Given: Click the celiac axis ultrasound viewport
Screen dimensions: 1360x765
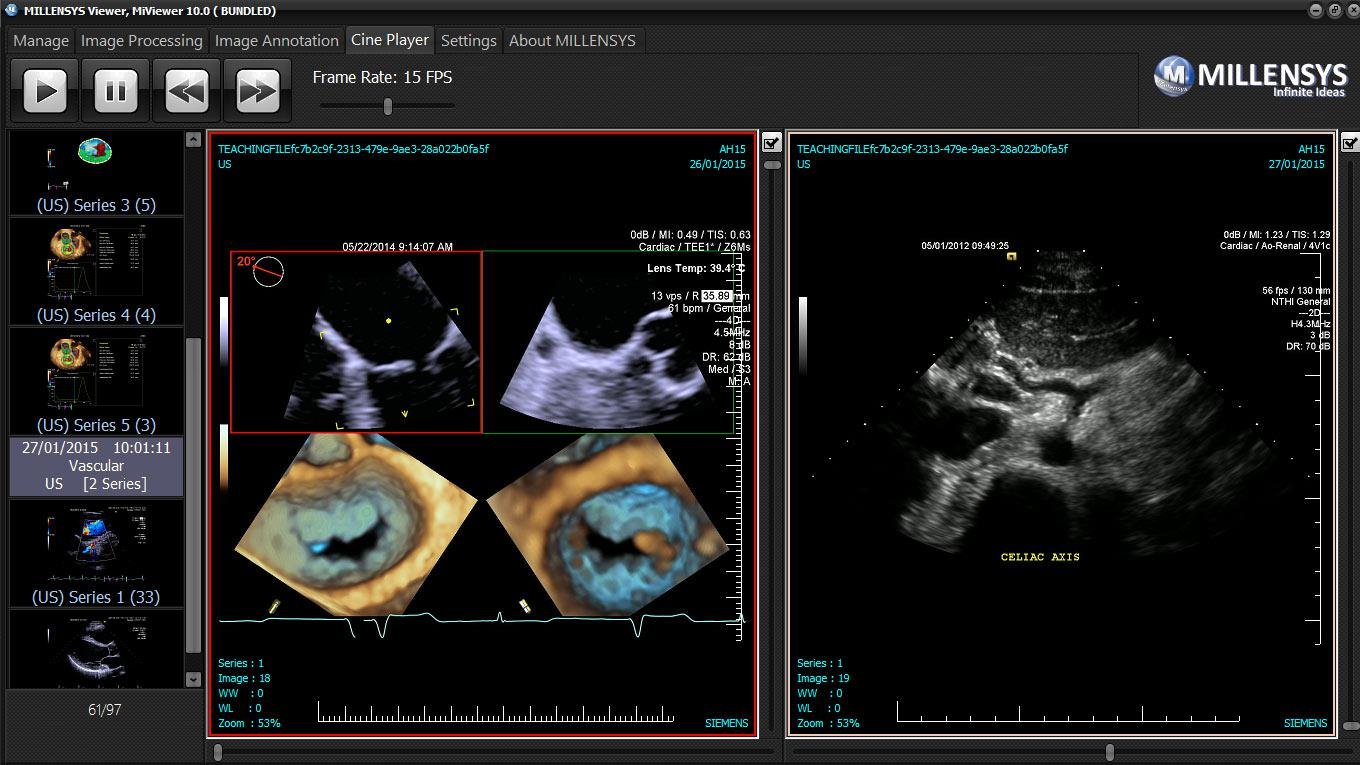Looking at the screenshot, I should 1061,435.
